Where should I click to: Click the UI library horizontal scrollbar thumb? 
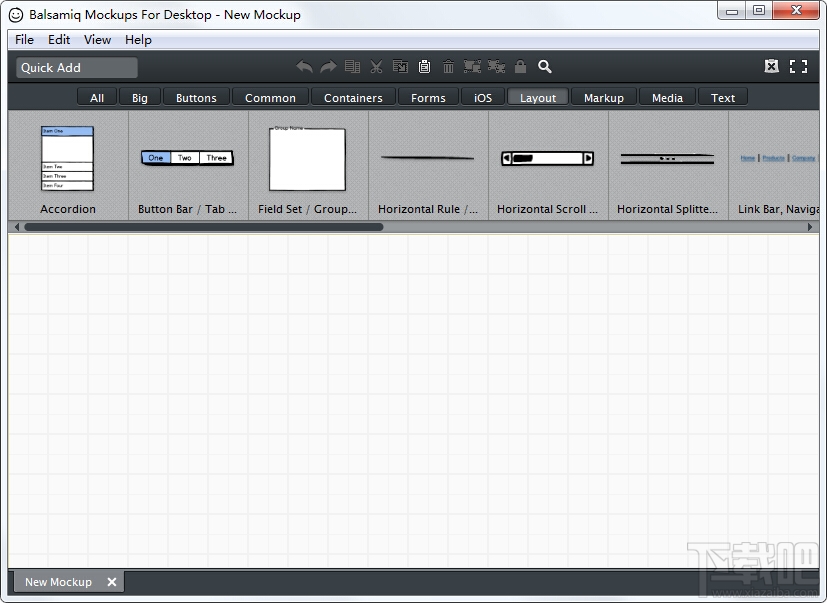tap(204, 227)
